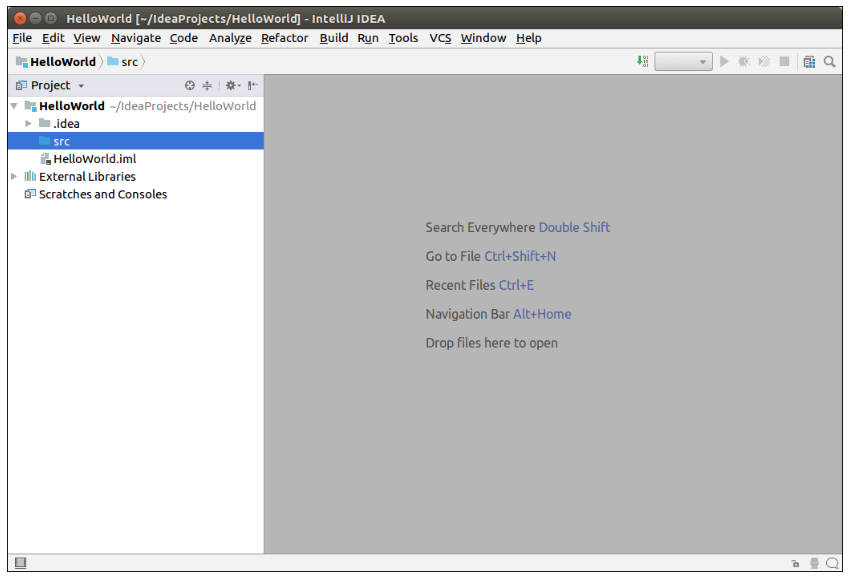Click the Collapse All icon in Project panel
This screenshot has width=851, height=580.
pos(207,85)
